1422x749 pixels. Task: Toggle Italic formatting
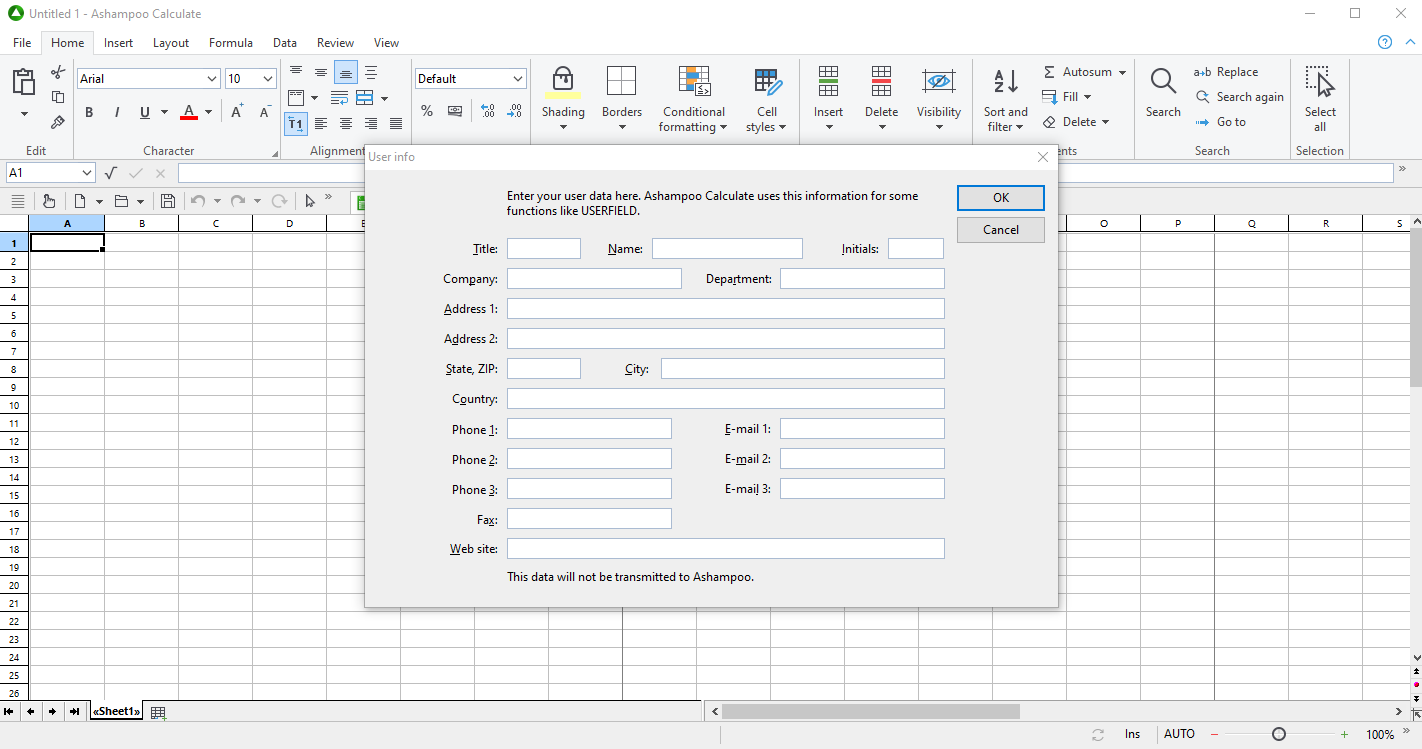(x=117, y=112)
